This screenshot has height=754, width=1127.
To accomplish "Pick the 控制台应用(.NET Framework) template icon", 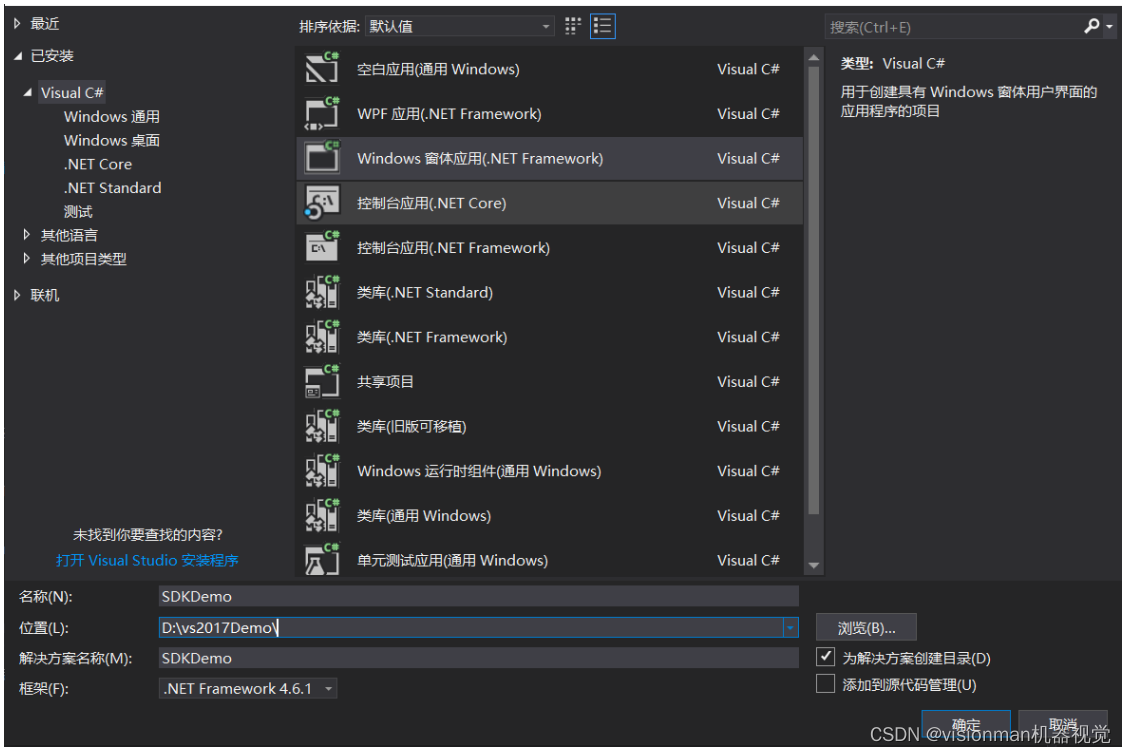I will [321, 247].
